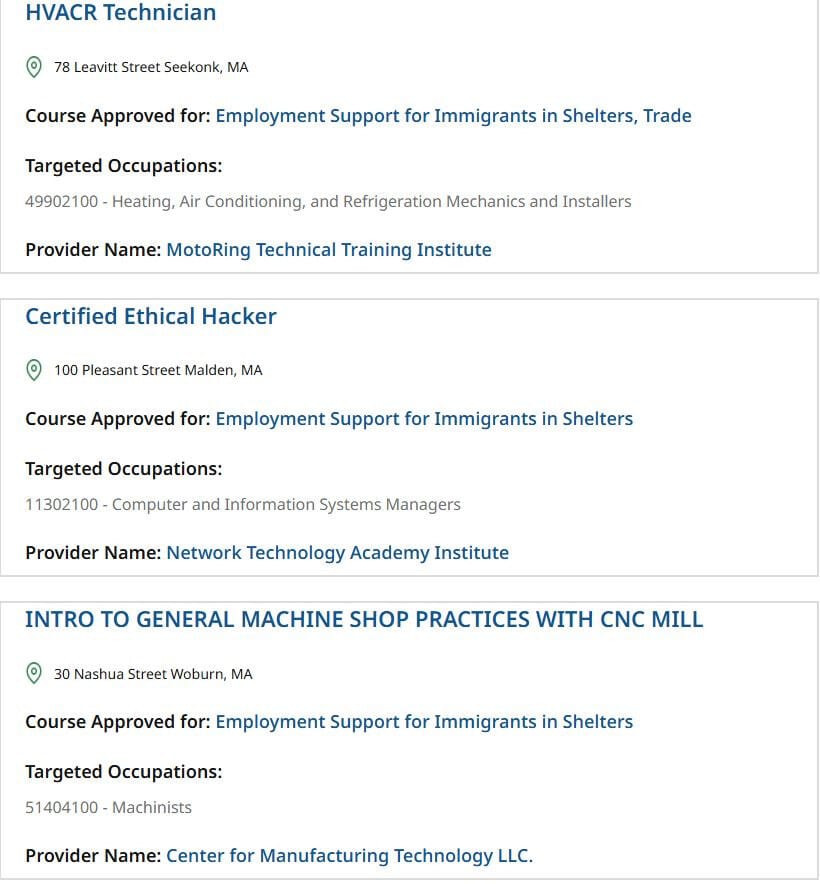Select the 100 Pleasant Street Malden address
This screenshot has height=884, width=820.
pyautogui.click(x=158, y=370)
